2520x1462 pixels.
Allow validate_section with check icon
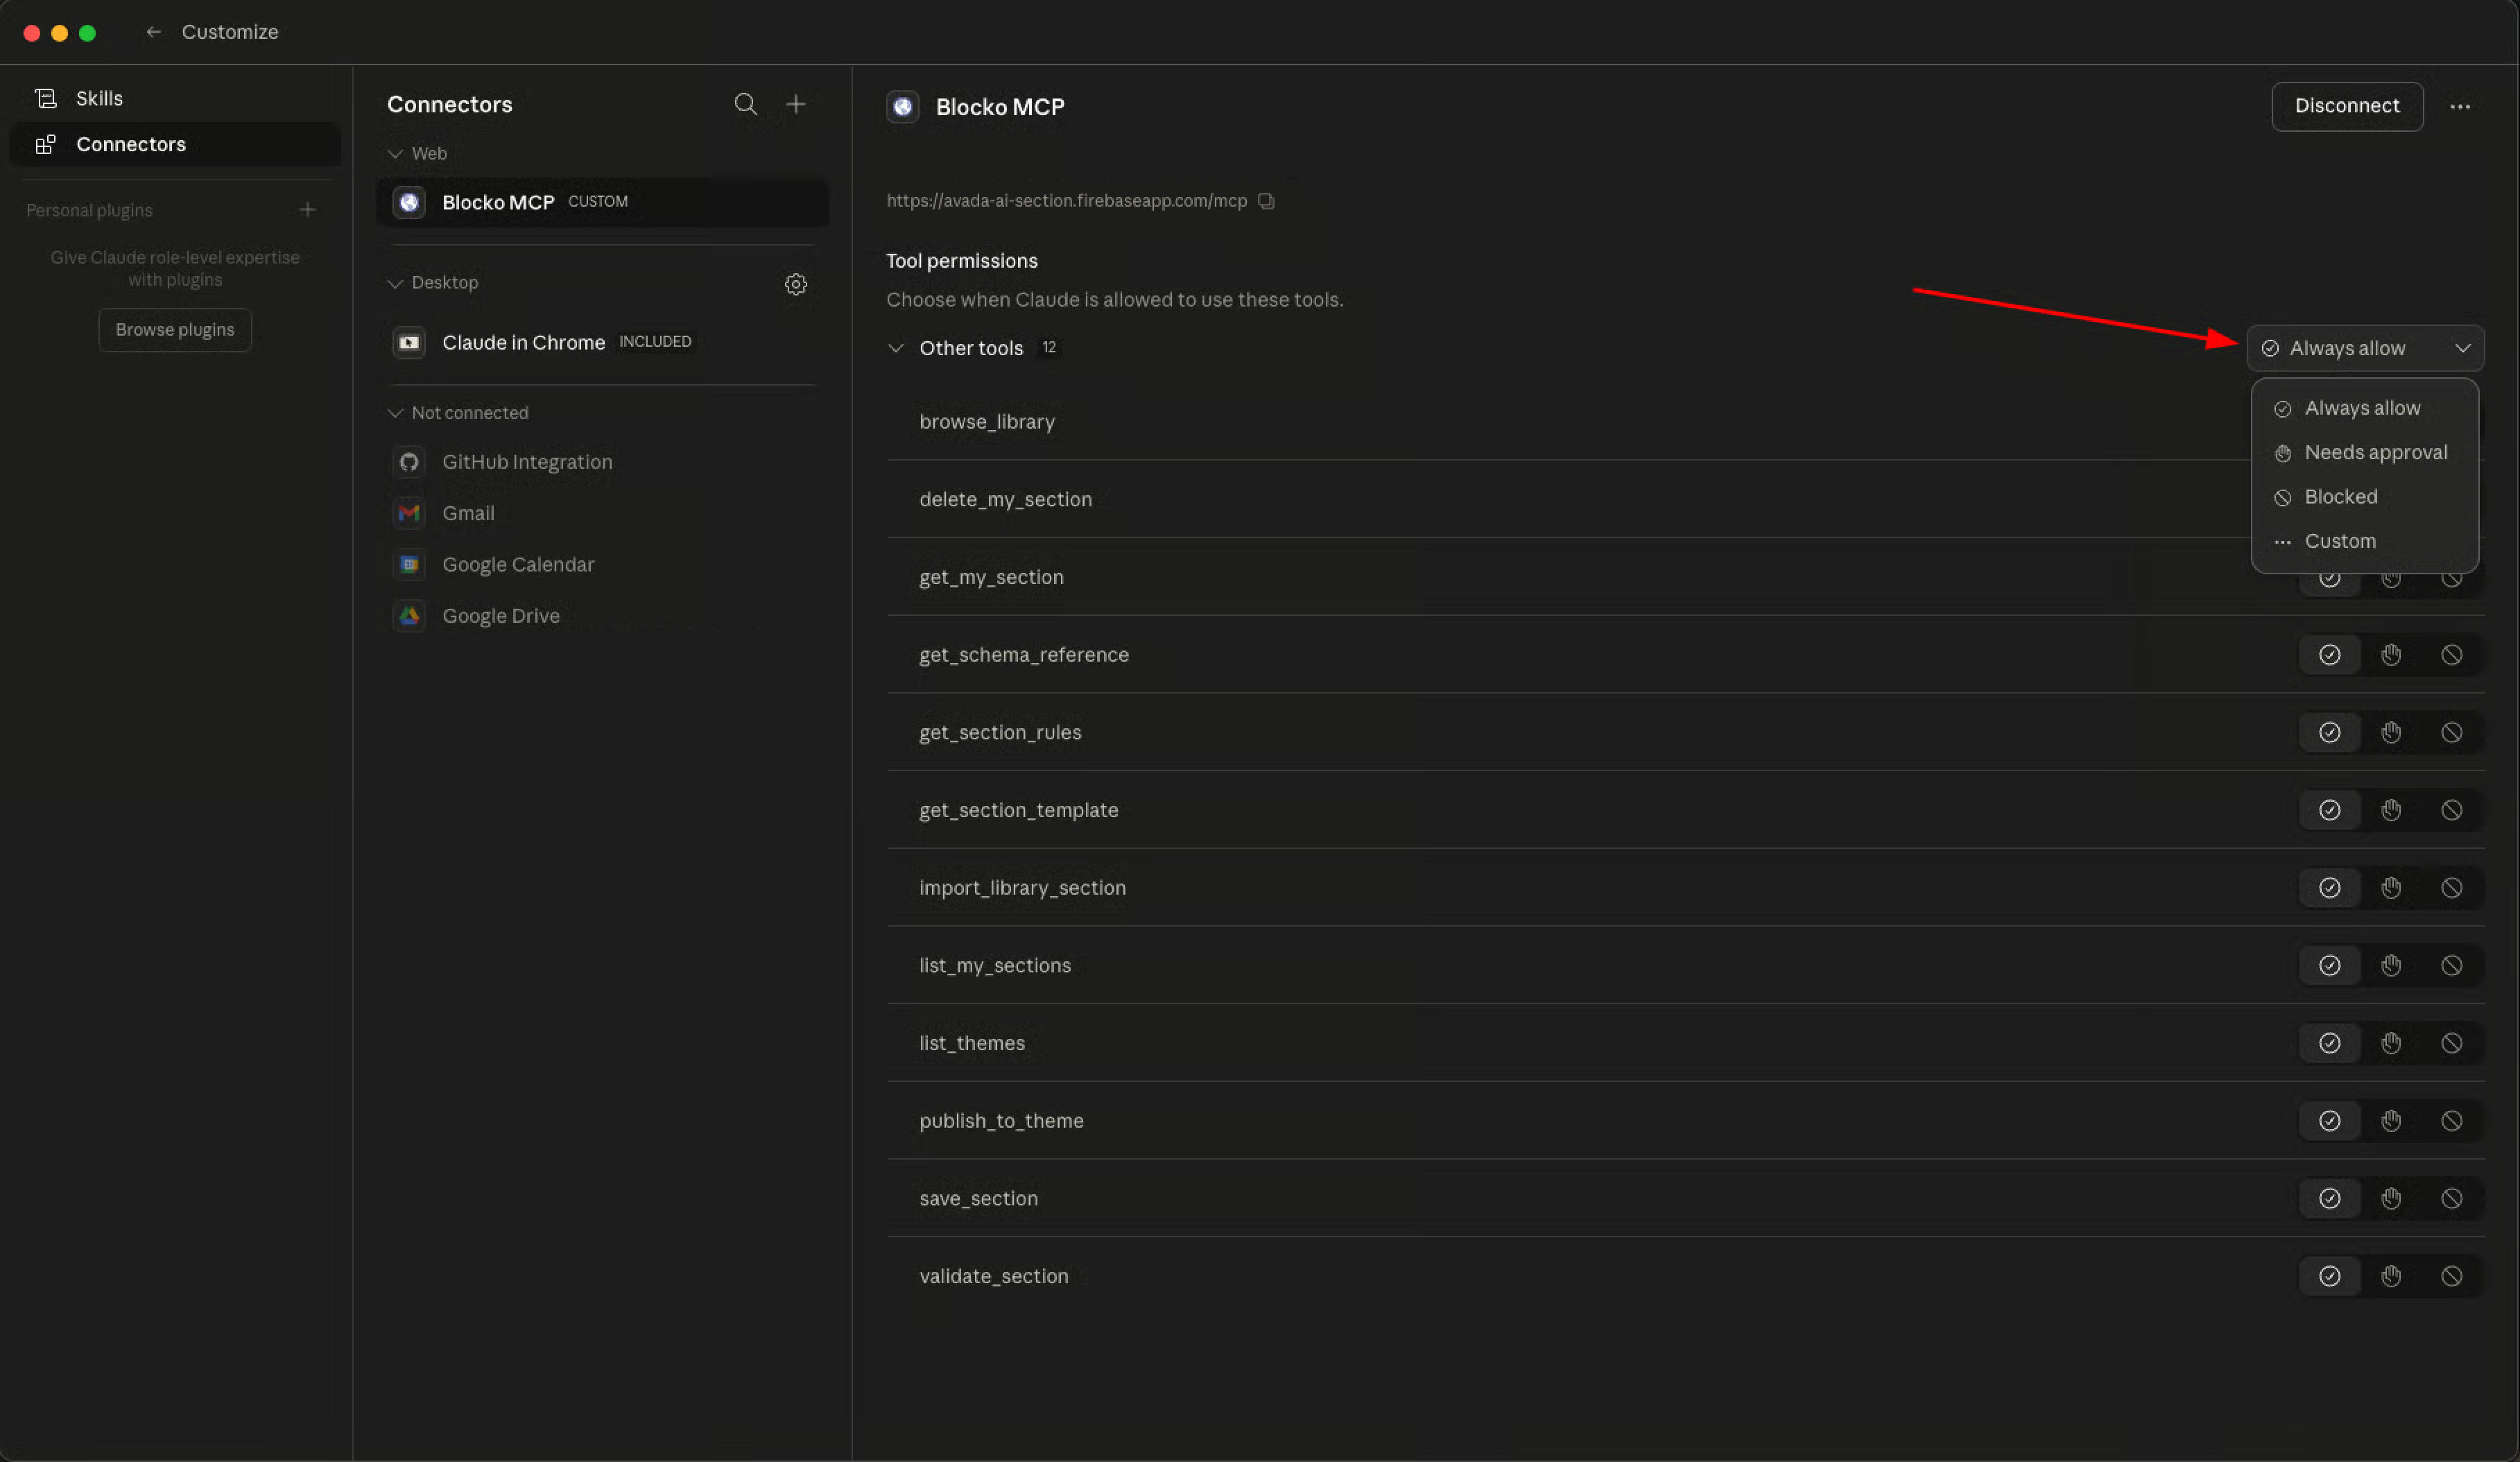click(2329, 1277)
